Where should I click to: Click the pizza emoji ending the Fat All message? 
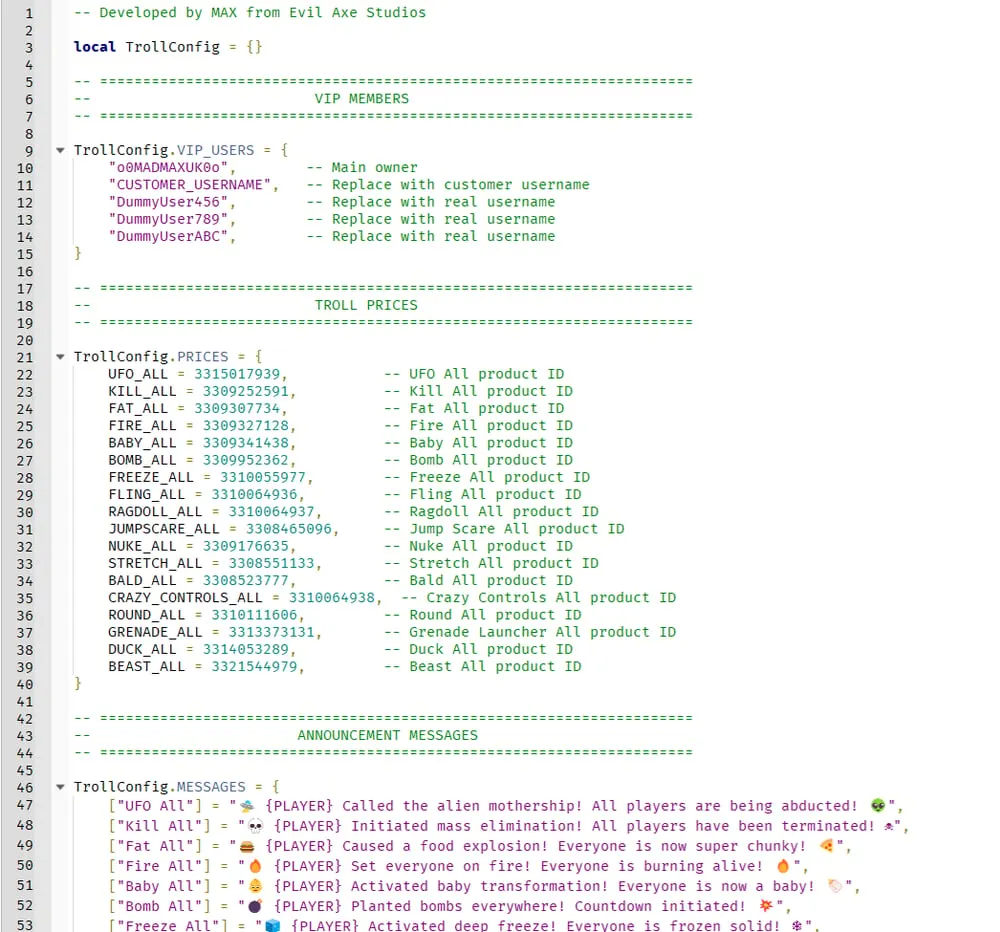click(826, 846)
